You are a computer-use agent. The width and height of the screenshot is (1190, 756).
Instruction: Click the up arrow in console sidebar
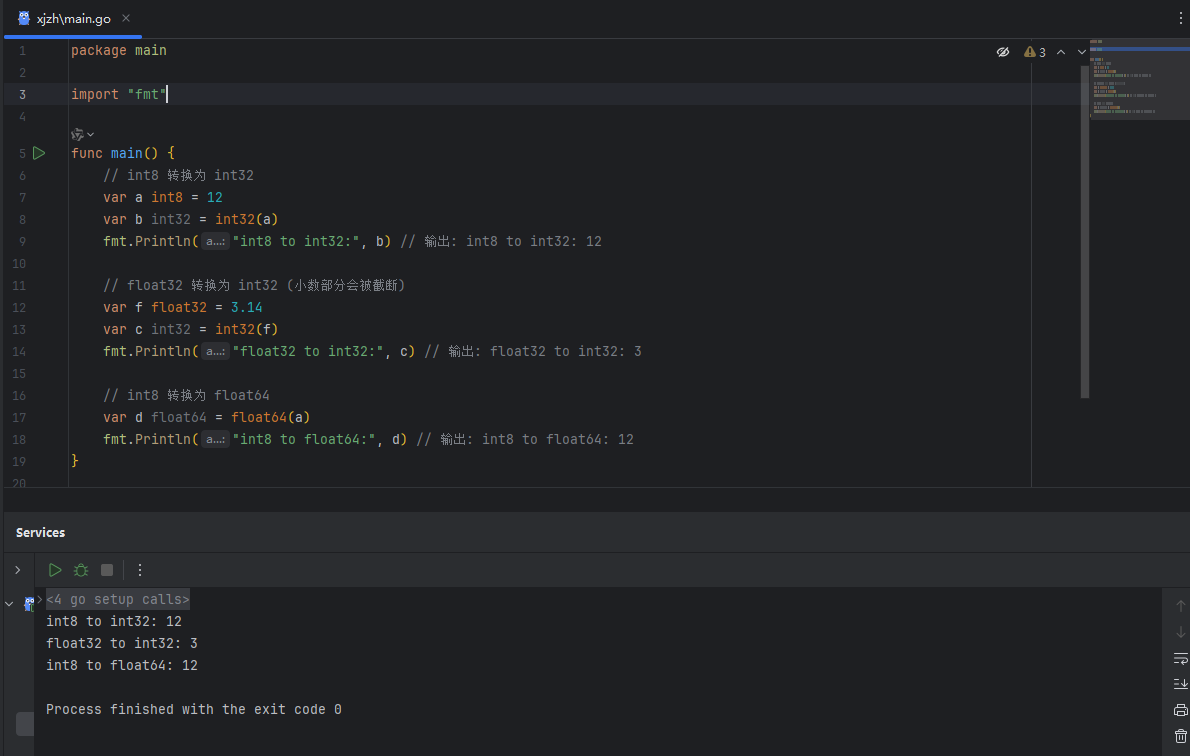point(1180,606)
